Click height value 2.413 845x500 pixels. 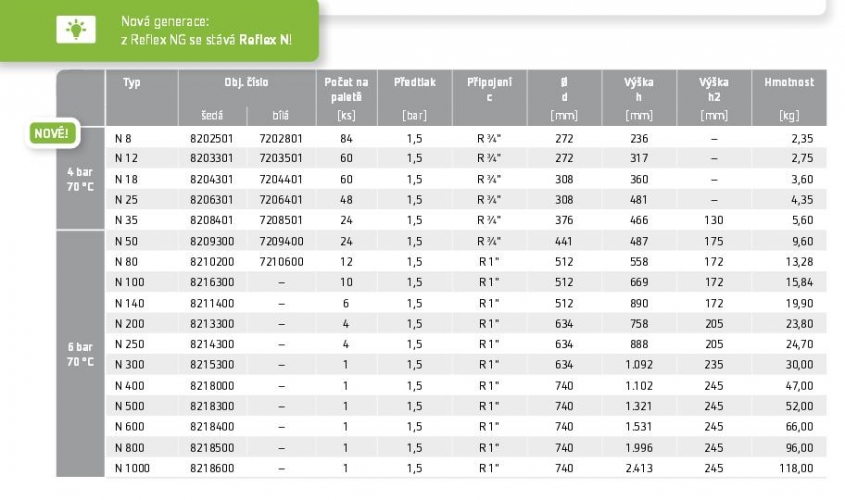[639, 468]
